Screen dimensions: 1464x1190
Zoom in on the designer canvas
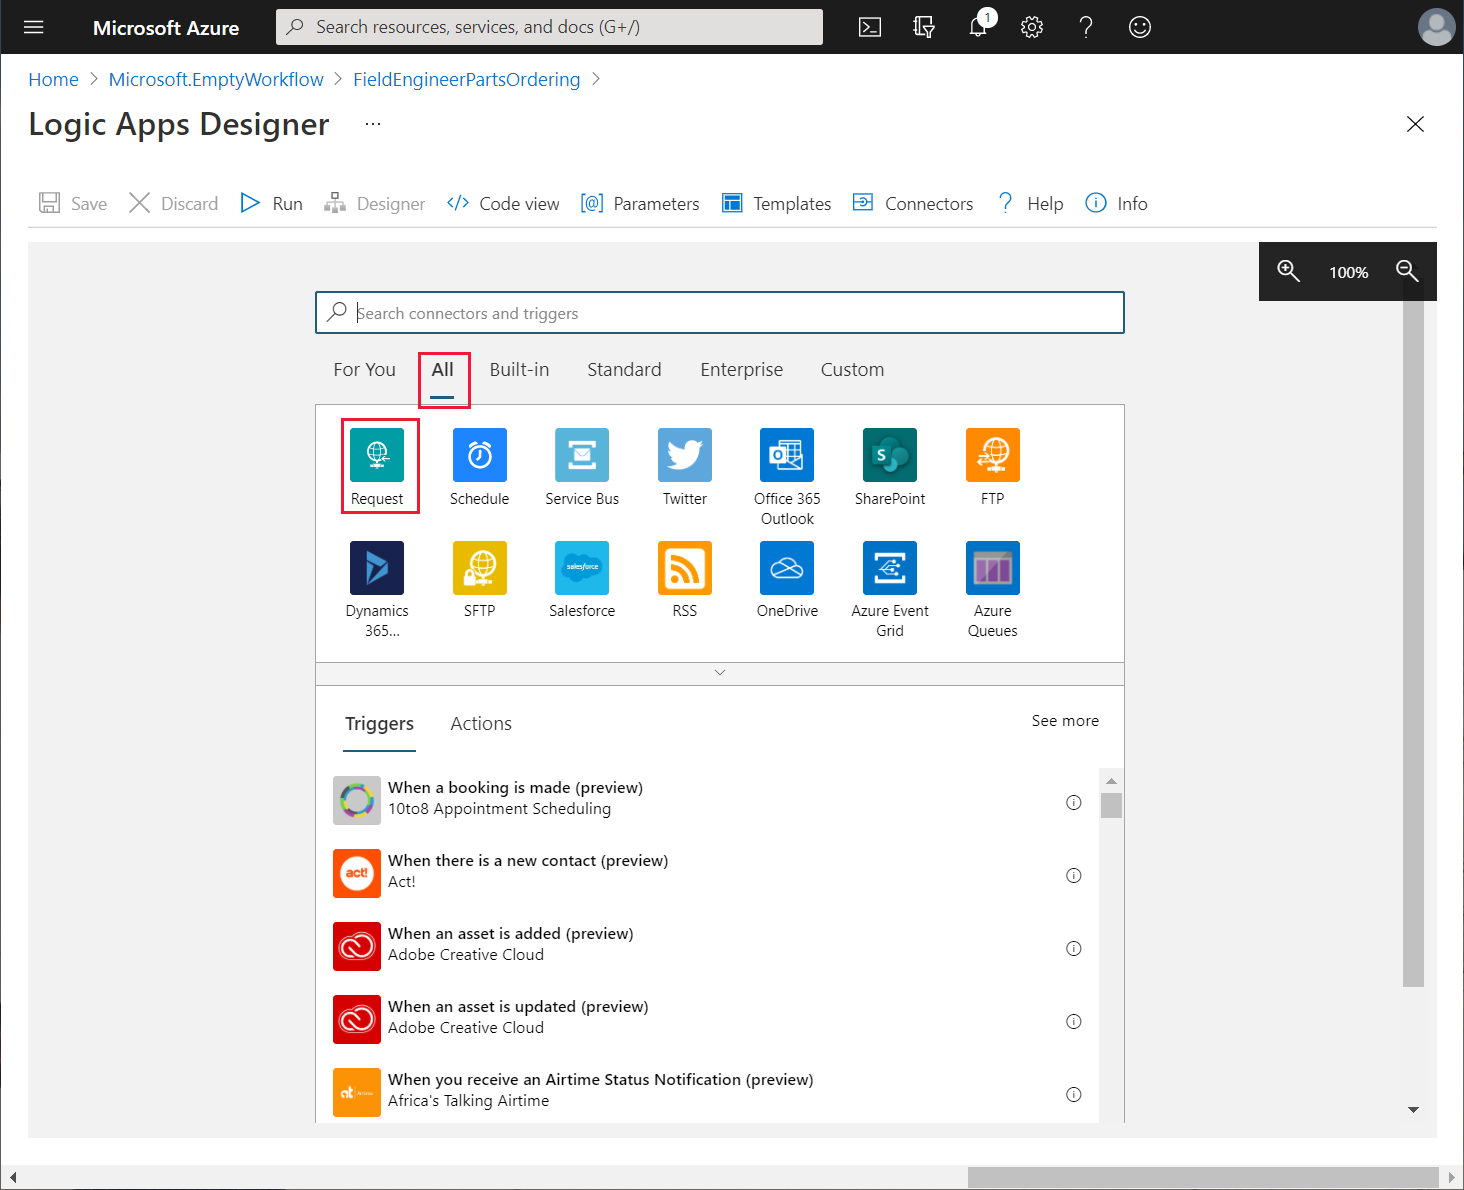[x=1288, y=271]
